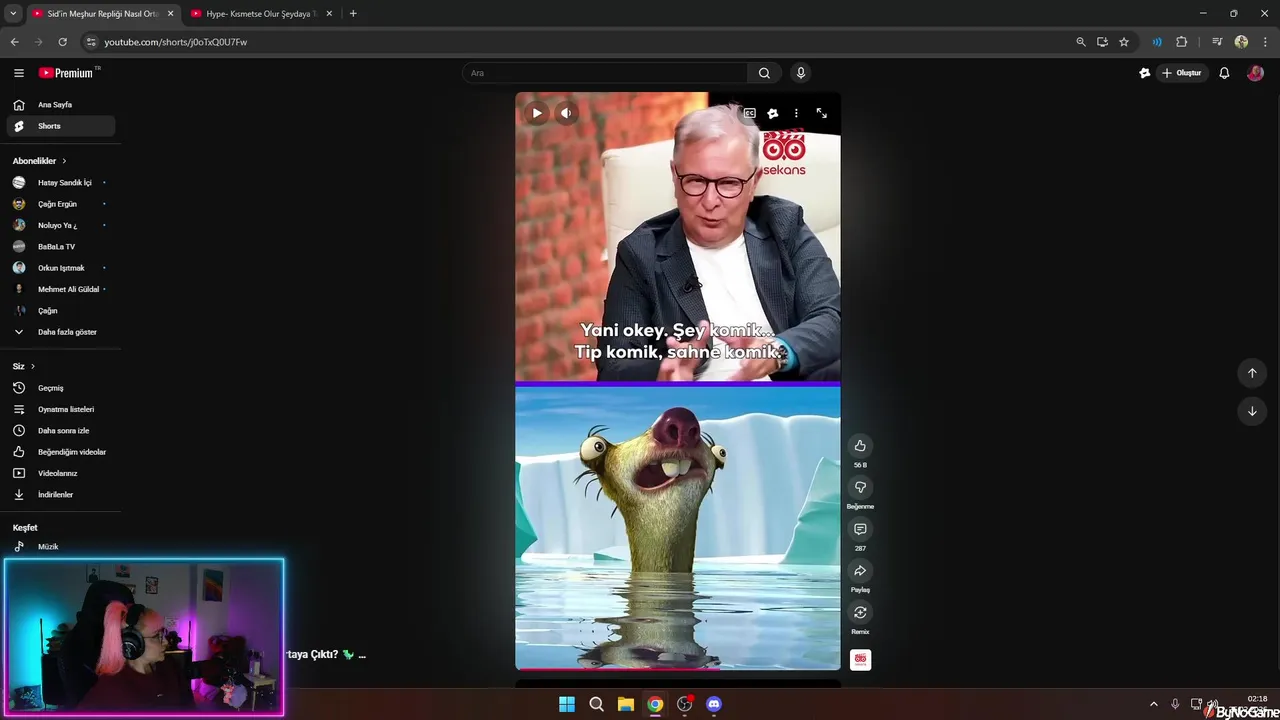Open the media control music icon in Chrome
This screenshot has height=720, width=1280.
pos(1217,42)
